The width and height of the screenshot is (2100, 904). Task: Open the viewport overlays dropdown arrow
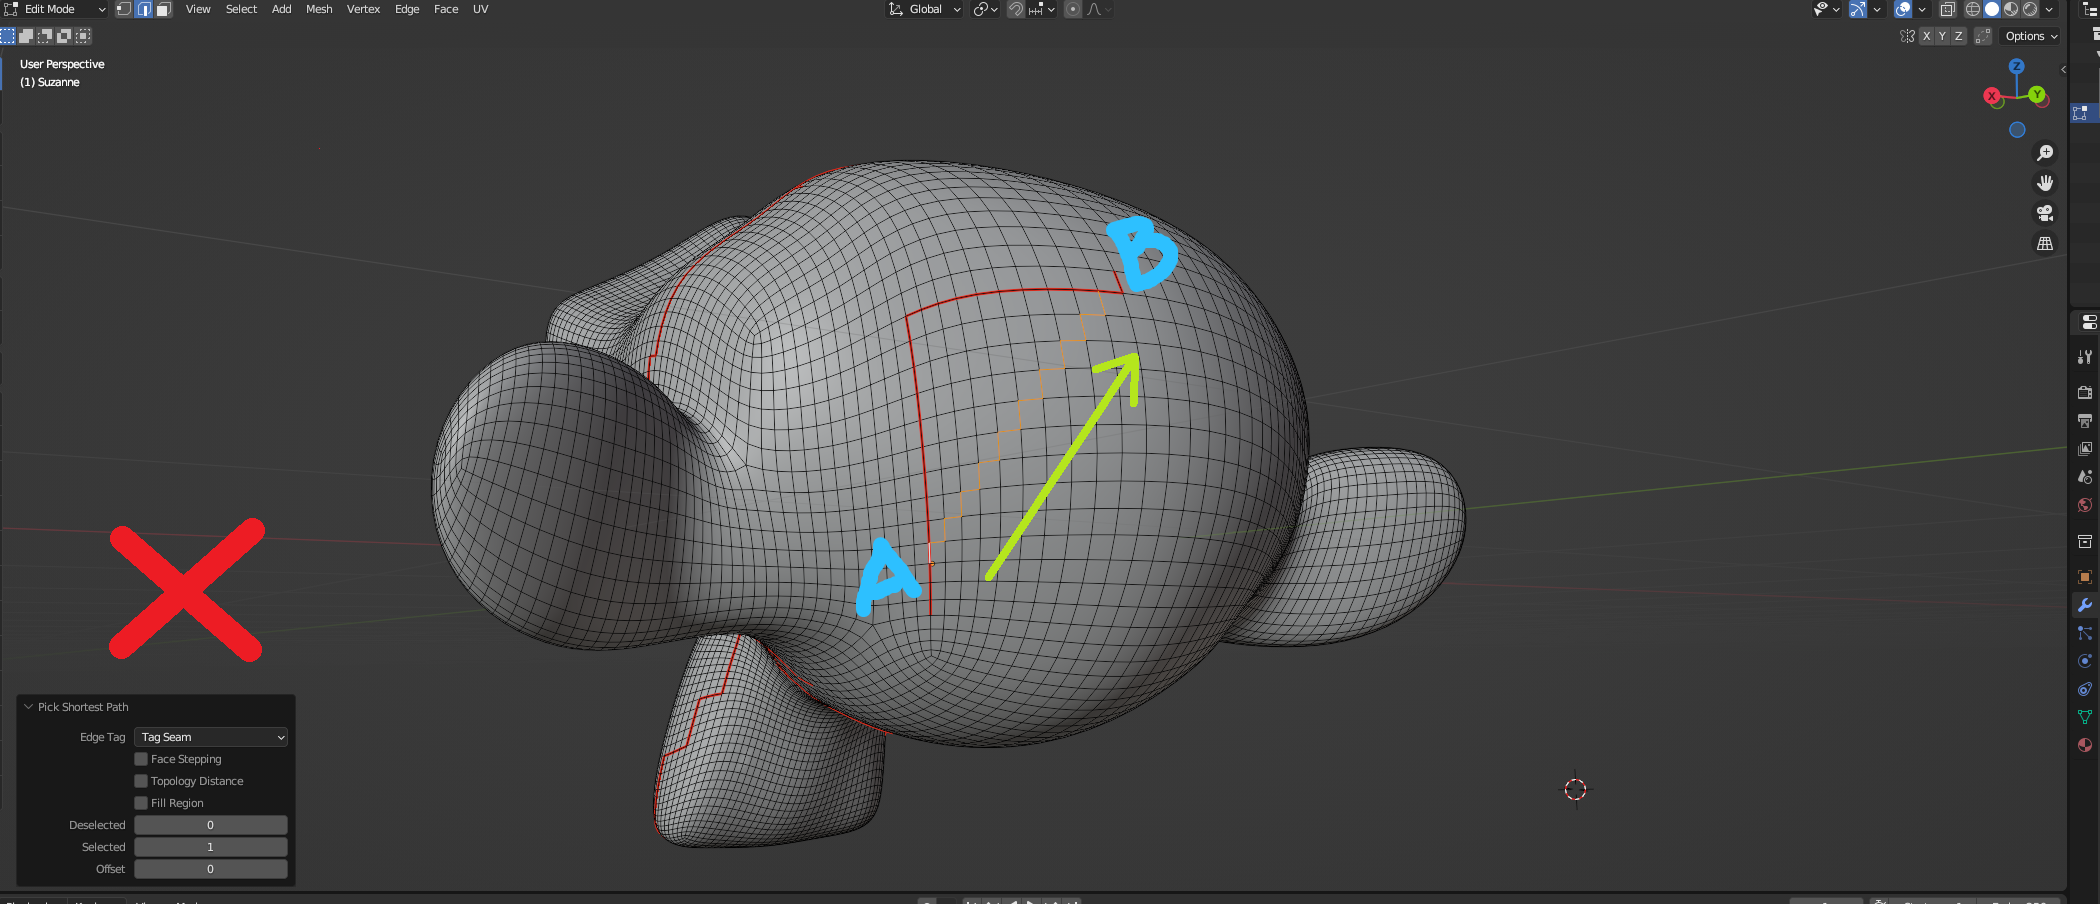pyautogui.click(x=1922, y=9)
